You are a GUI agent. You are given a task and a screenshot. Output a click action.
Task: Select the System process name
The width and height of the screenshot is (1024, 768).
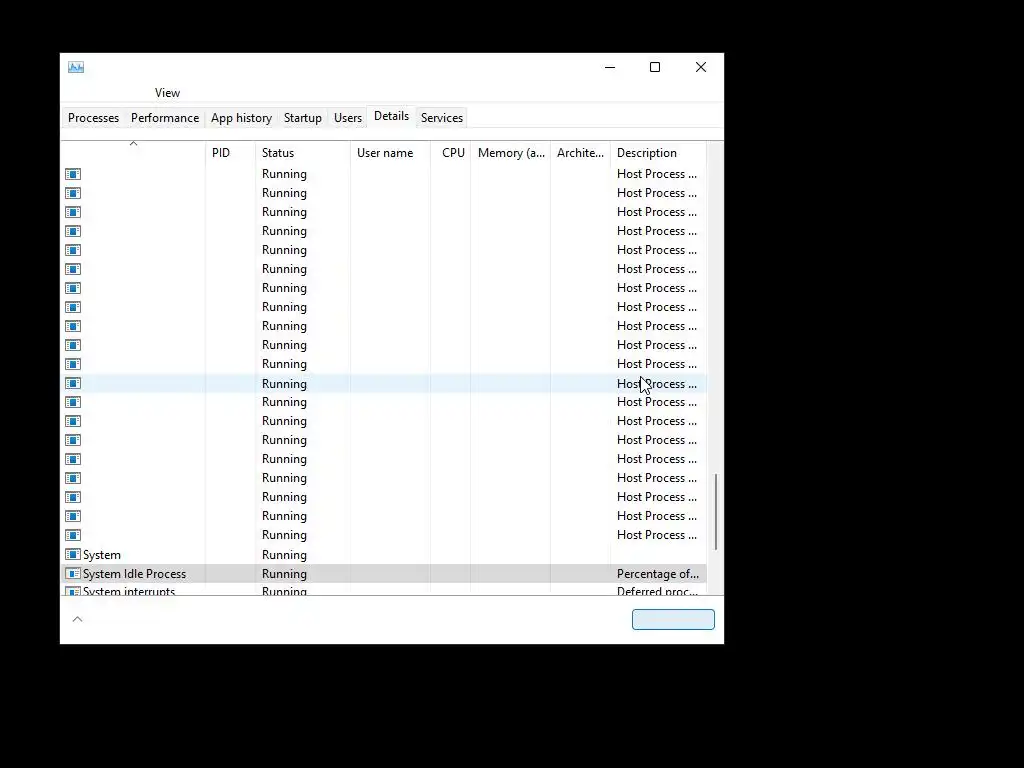pyautogui.click(x=102, y=554)
